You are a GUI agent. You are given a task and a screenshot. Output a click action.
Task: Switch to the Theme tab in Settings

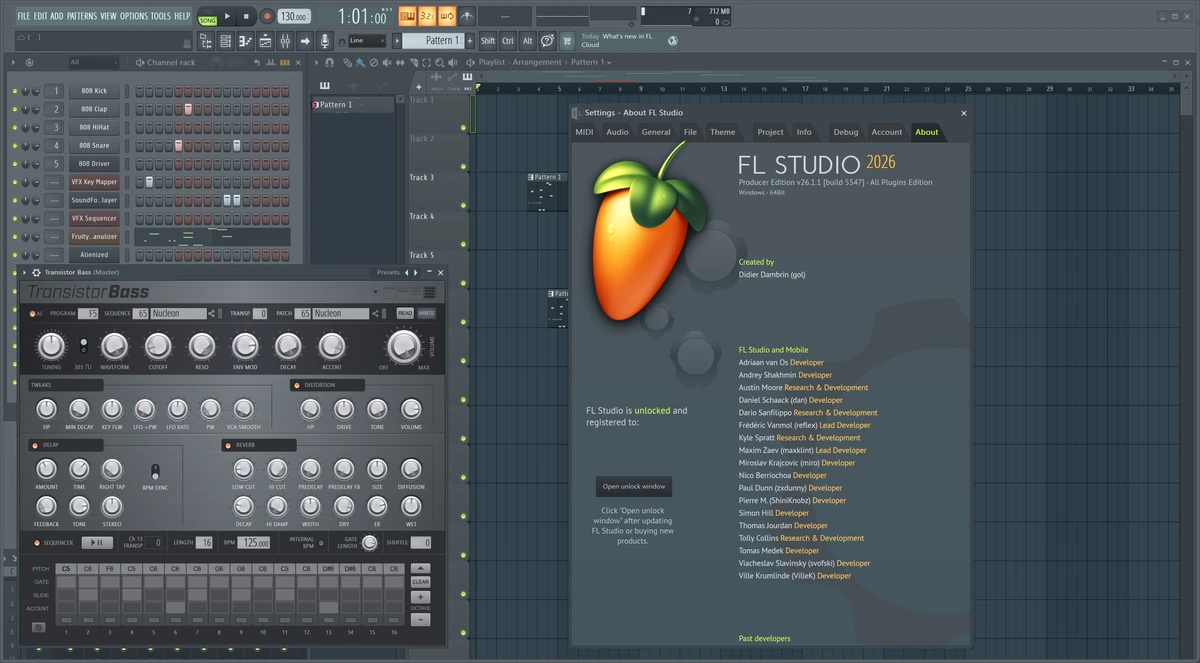(722, 132)
